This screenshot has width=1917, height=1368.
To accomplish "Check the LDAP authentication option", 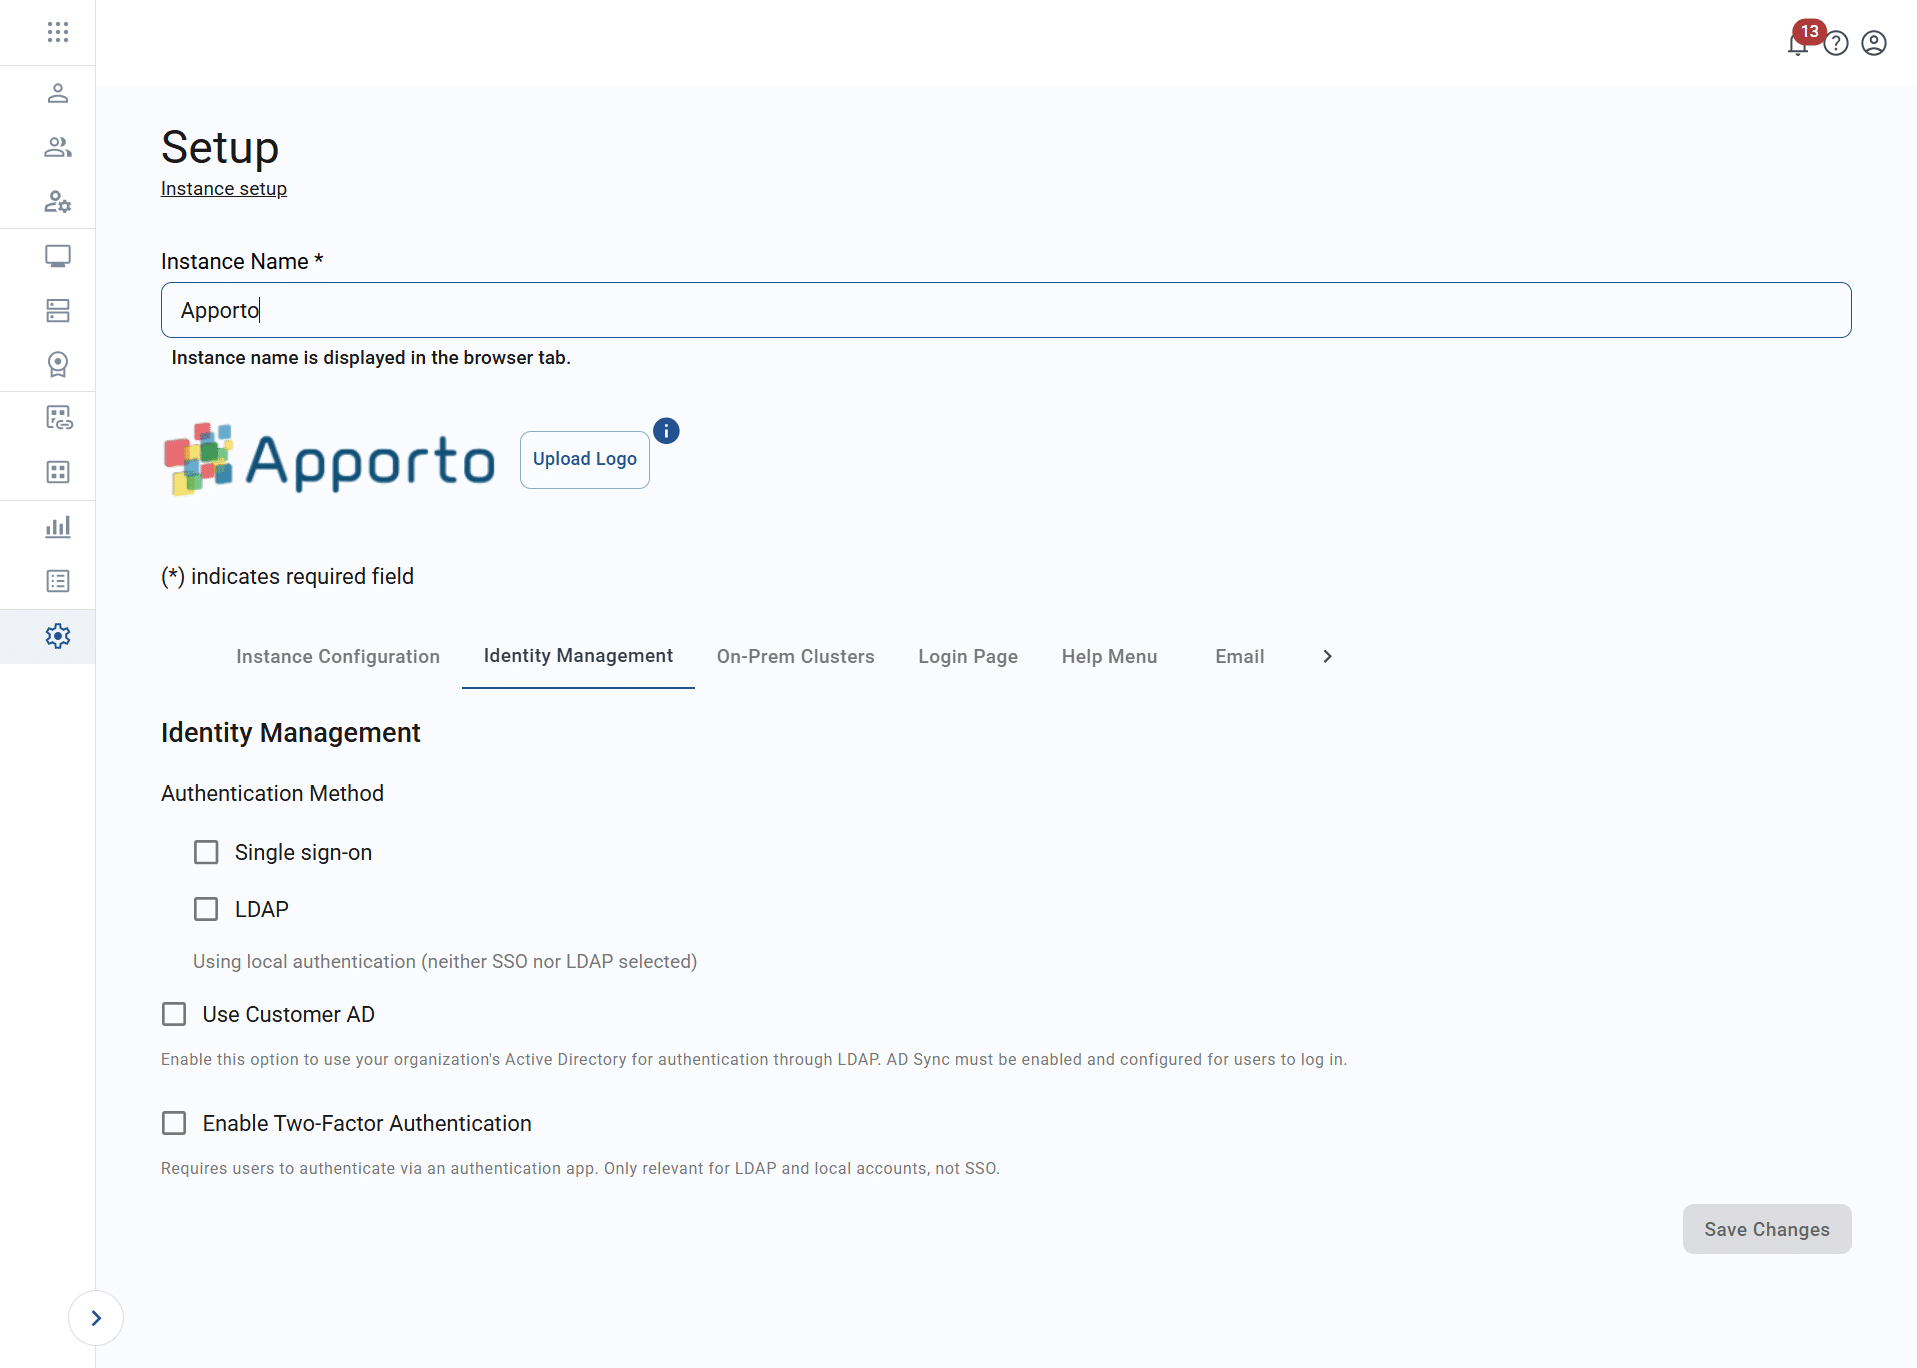I will (206, 908).
